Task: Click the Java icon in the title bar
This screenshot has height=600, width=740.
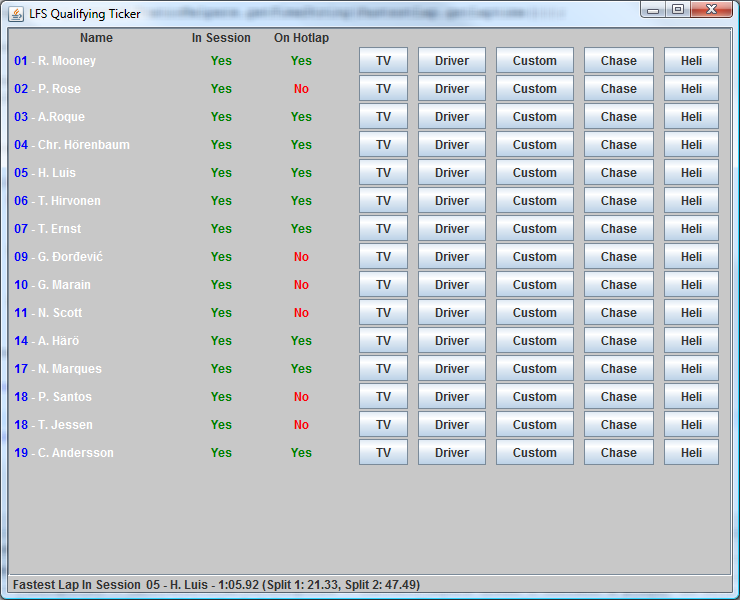Action: click(x=16, y=14)
